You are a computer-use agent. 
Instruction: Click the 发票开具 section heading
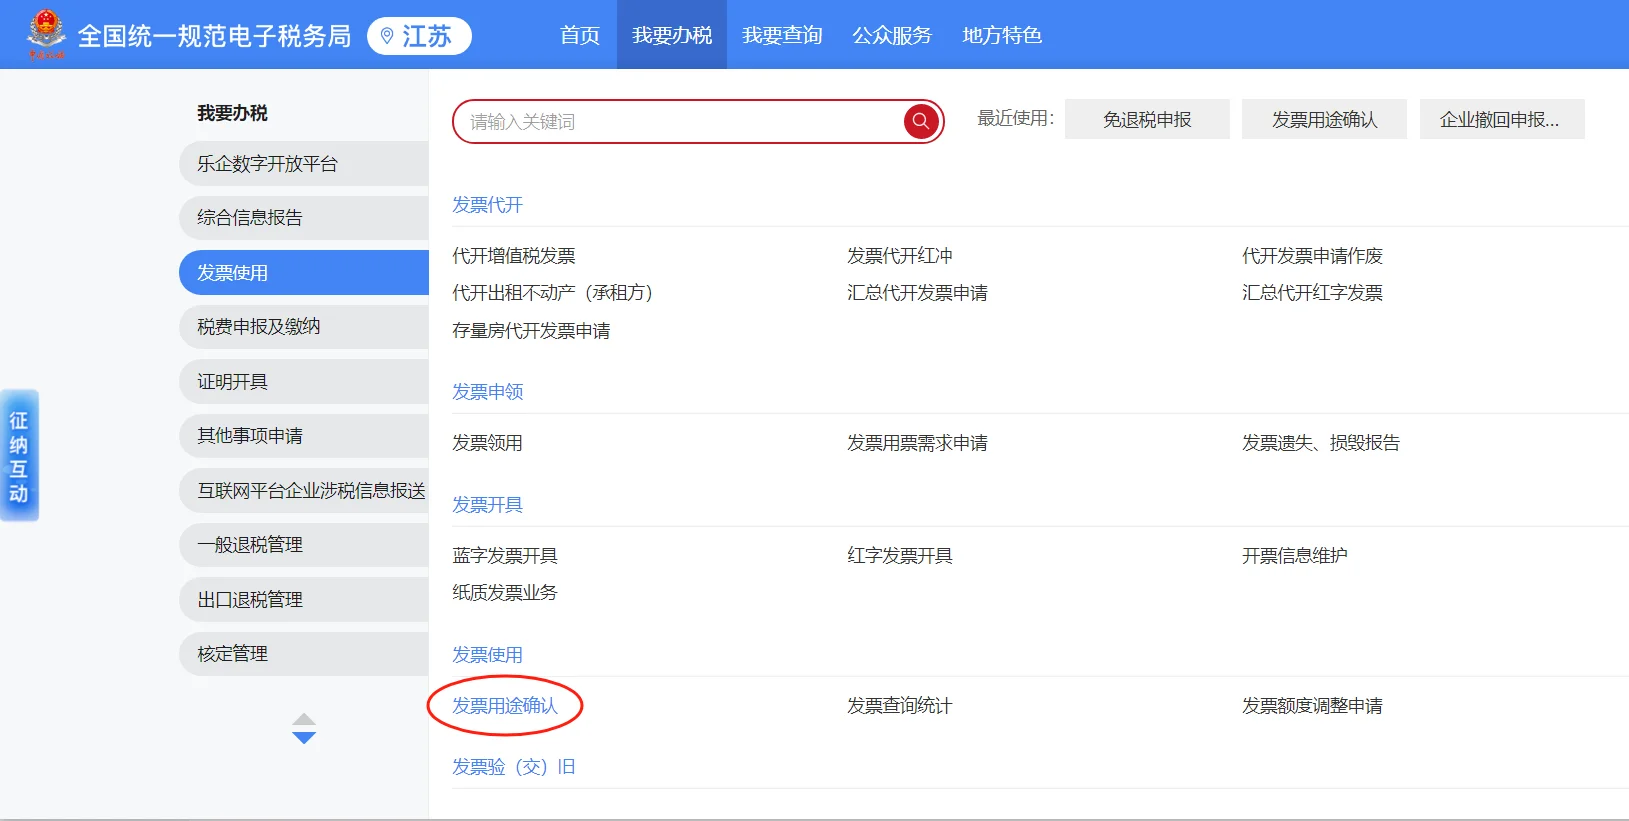(487, 505)
